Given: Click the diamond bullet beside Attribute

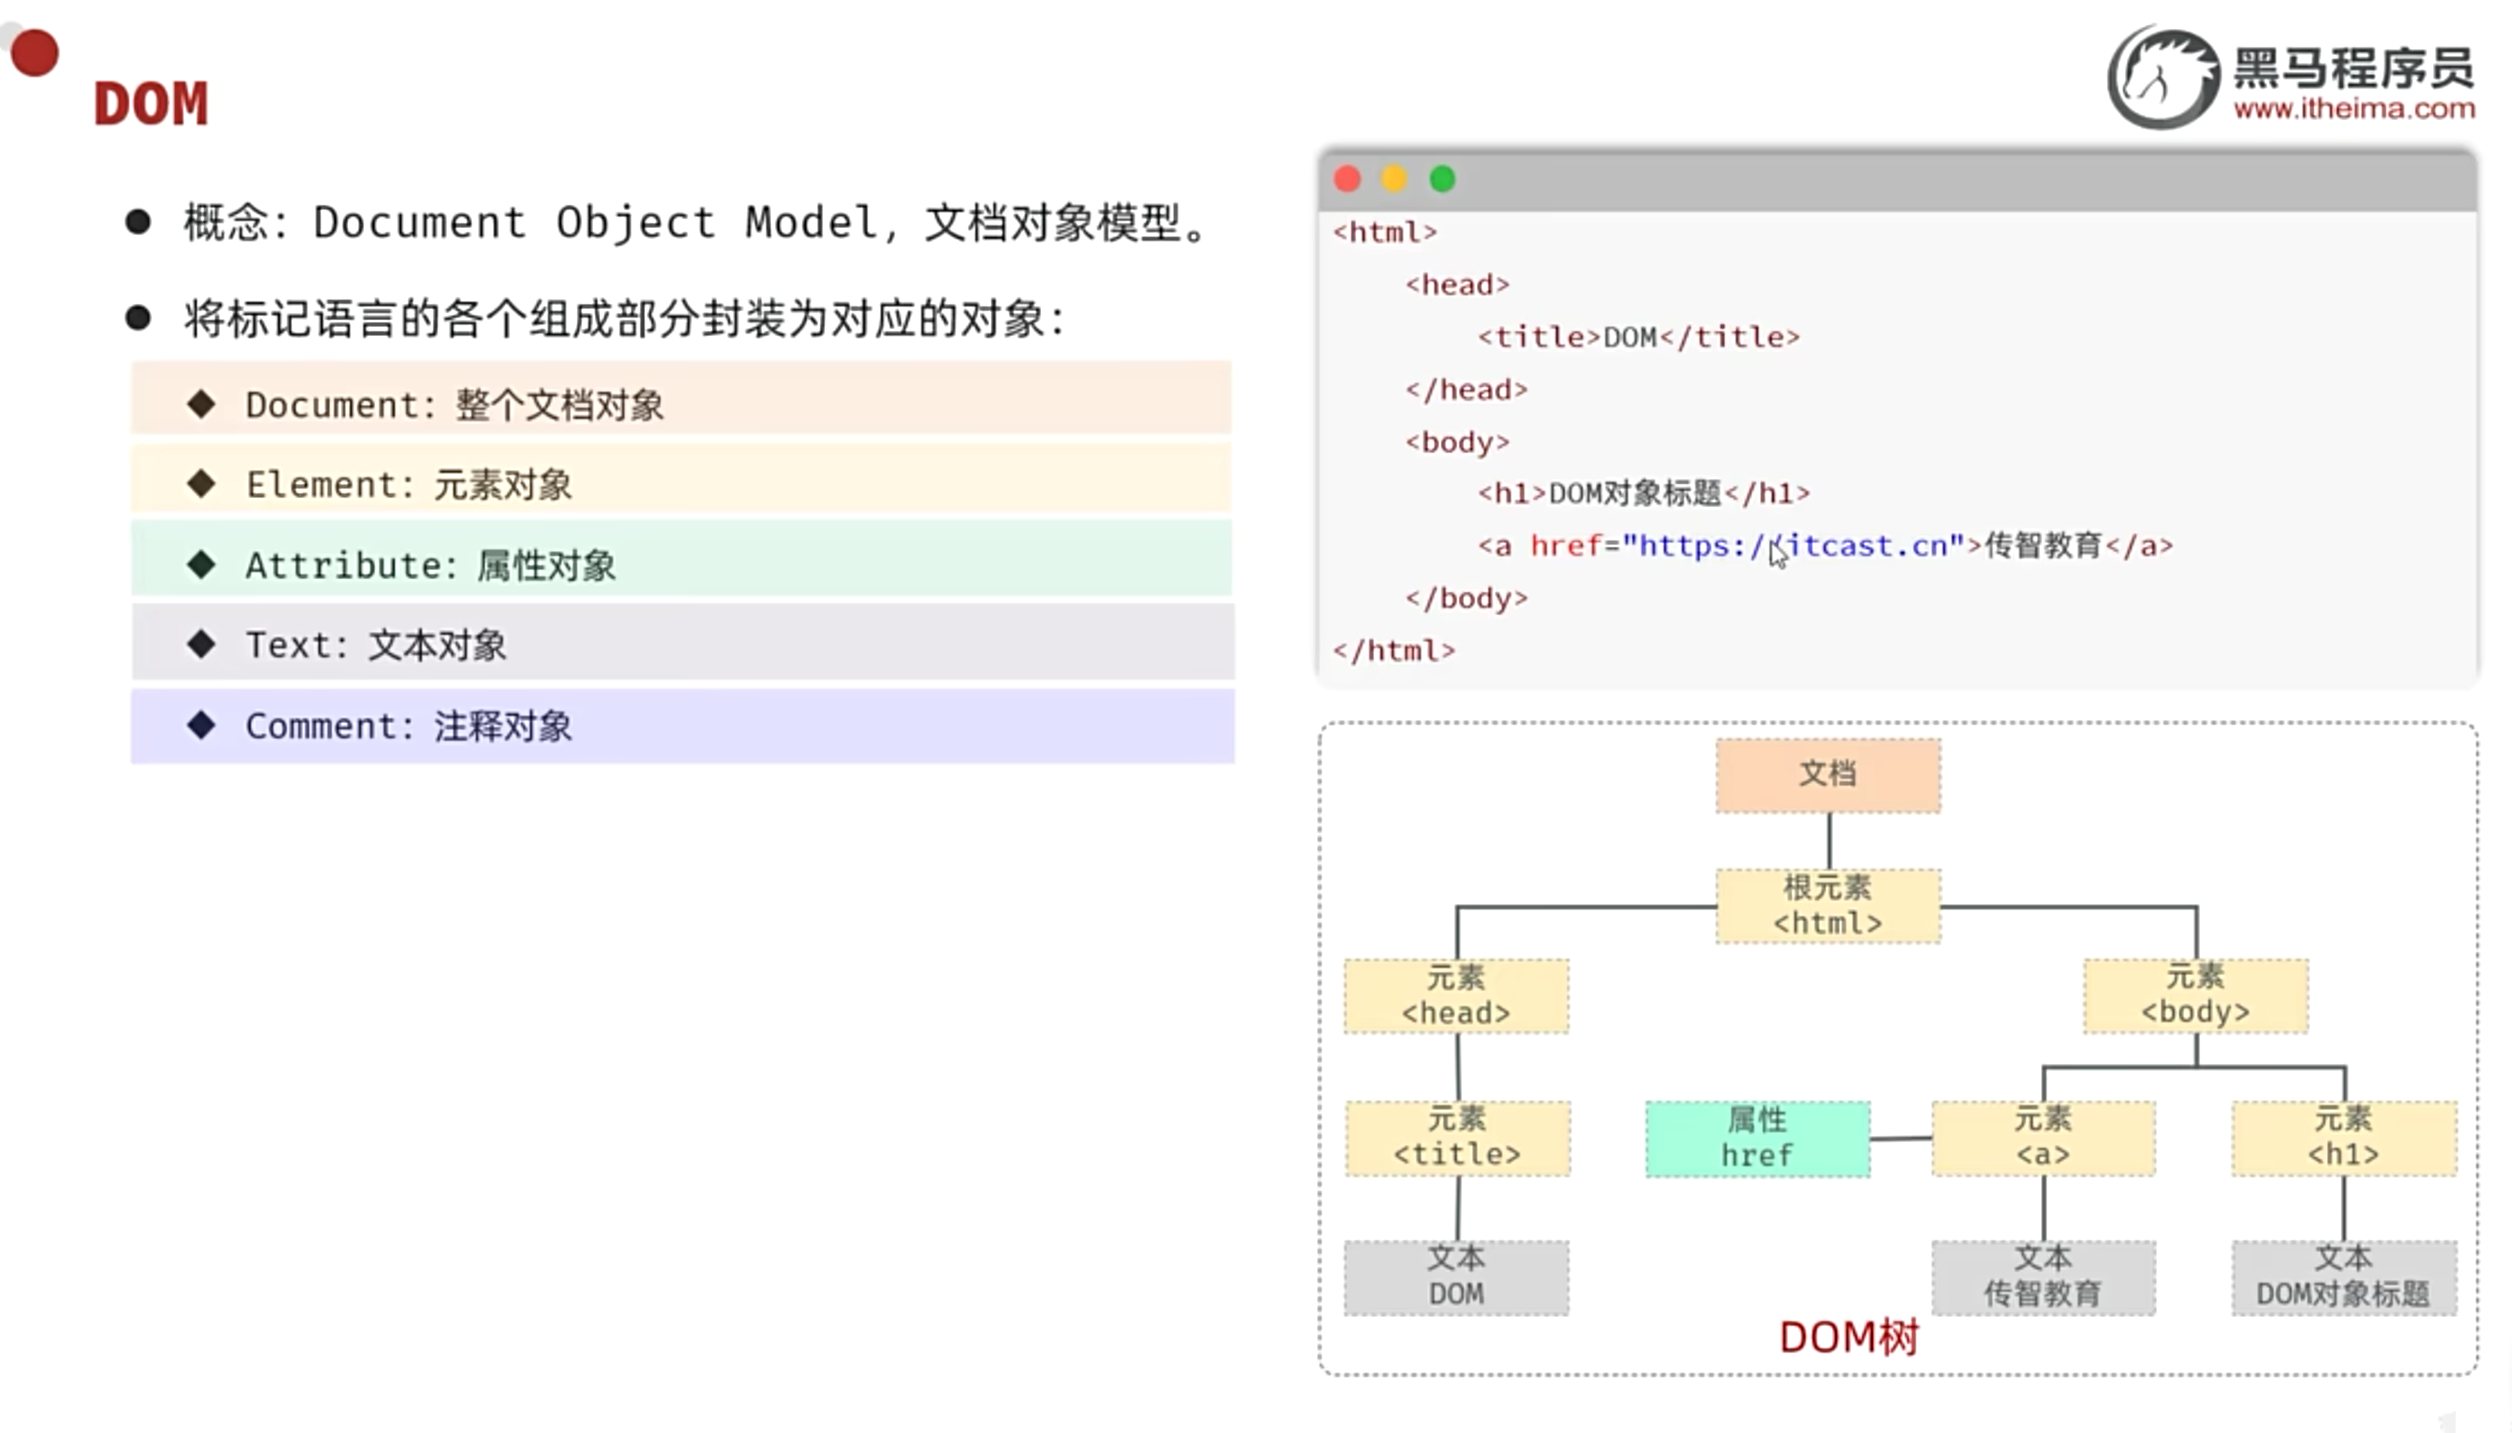Looking at the screenshot, I should pyautogui.click(x=201, y=564).
